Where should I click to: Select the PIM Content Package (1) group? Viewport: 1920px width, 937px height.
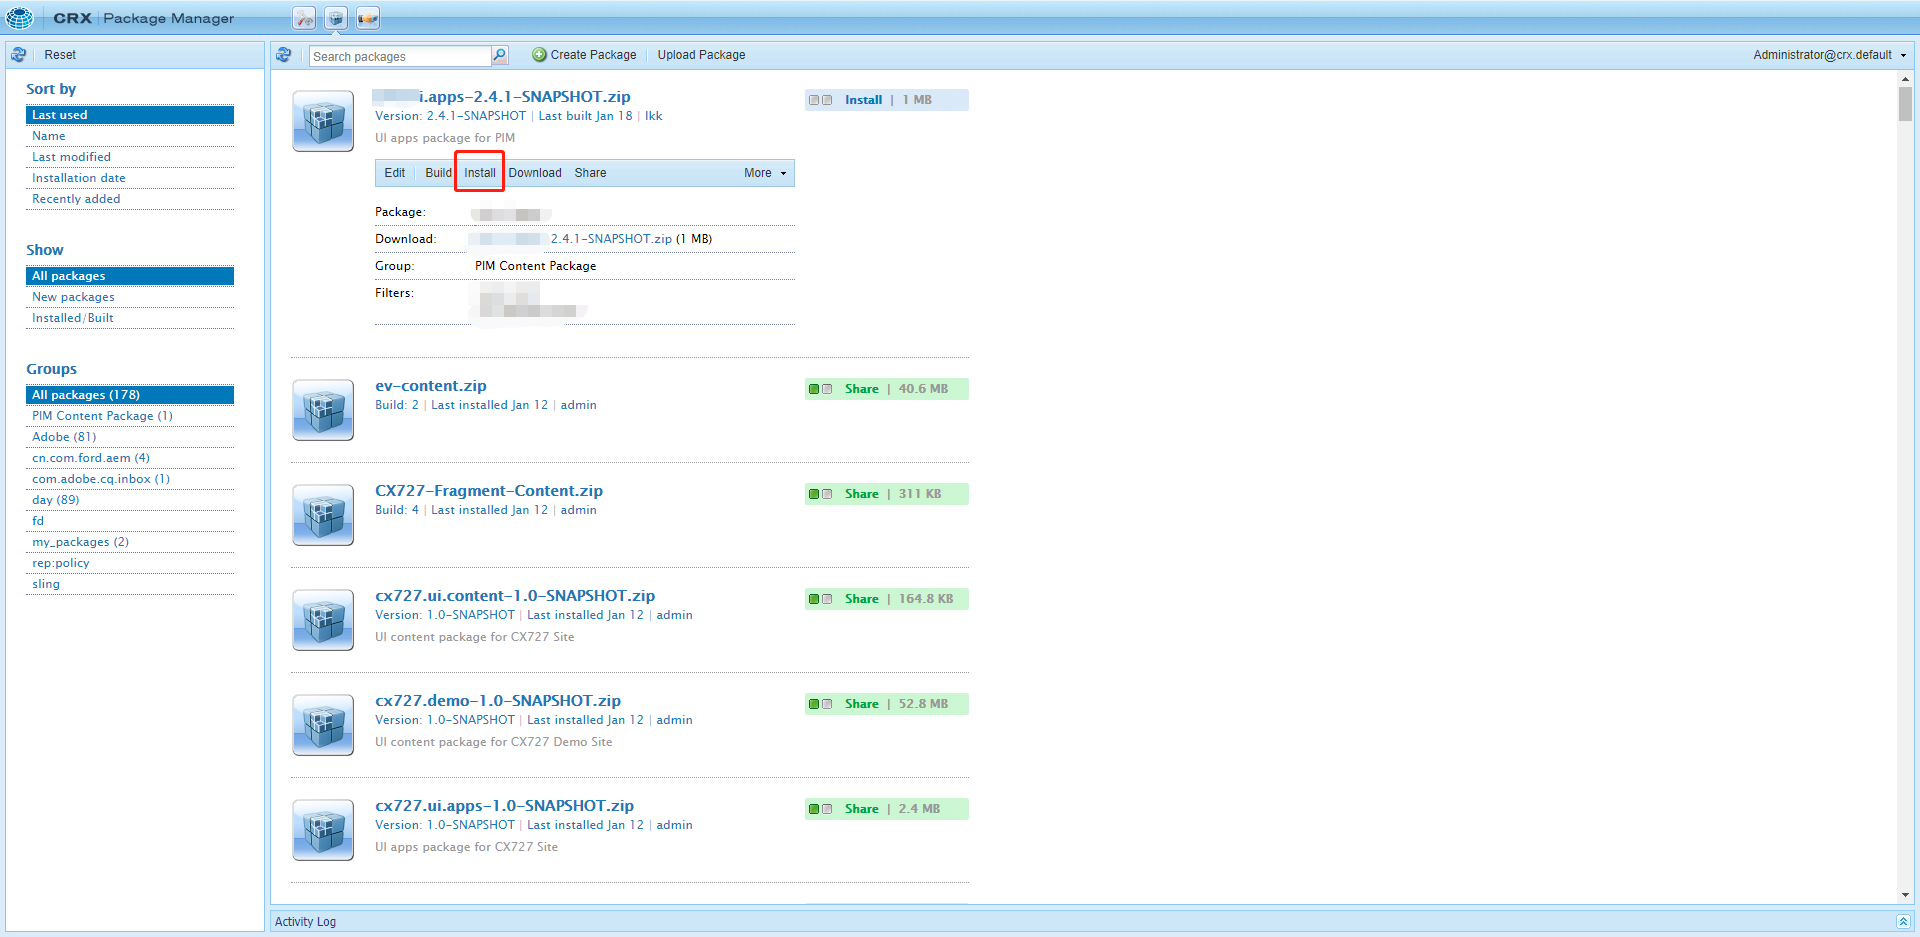click(x=130, y=416)
